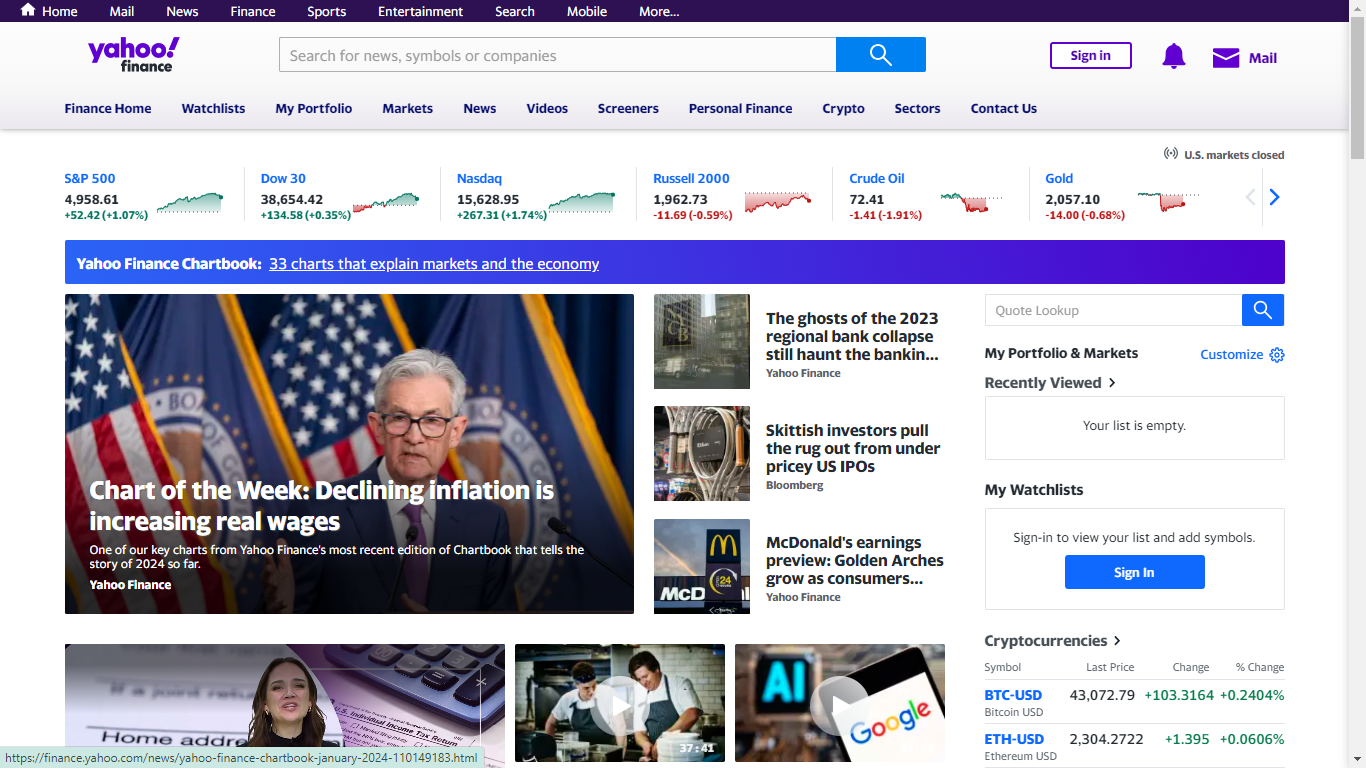Viewport: 1366px width, 768px height.
Task: Open Nasdaq sparkline chart
Action: coord(582,203)
